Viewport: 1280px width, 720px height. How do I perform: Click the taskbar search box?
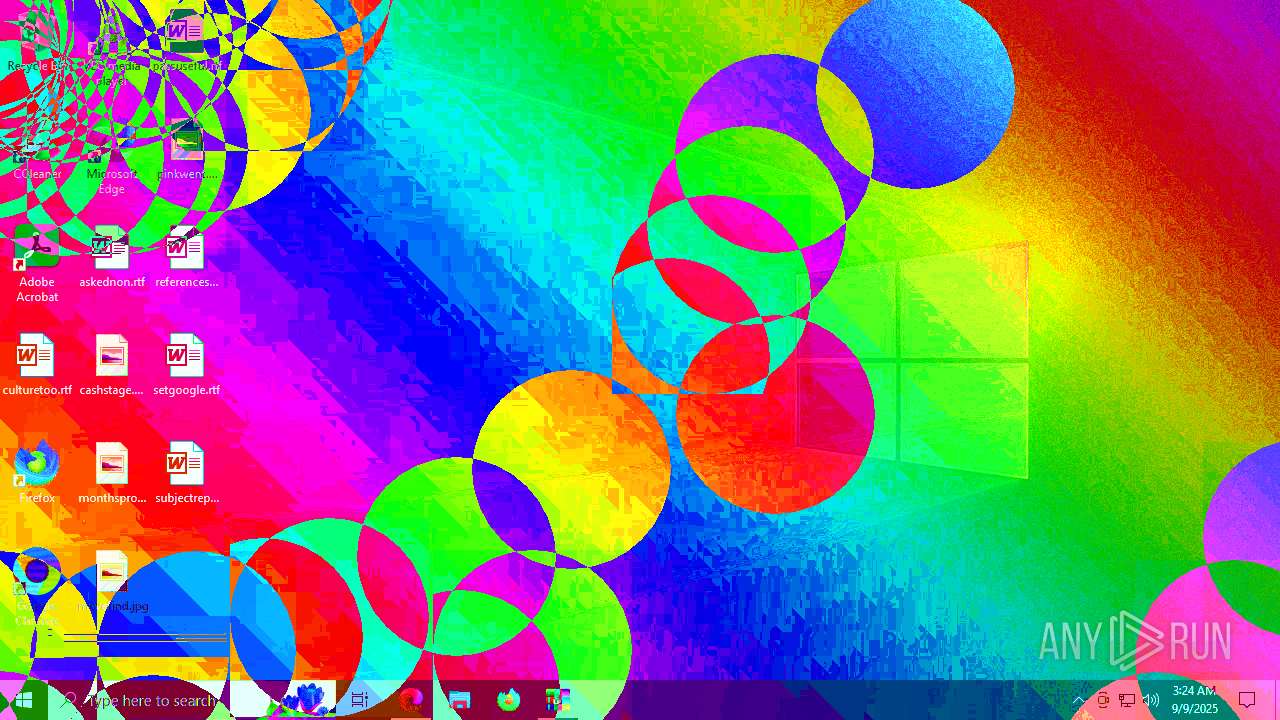pyautogui.click(x=140, y=700)
